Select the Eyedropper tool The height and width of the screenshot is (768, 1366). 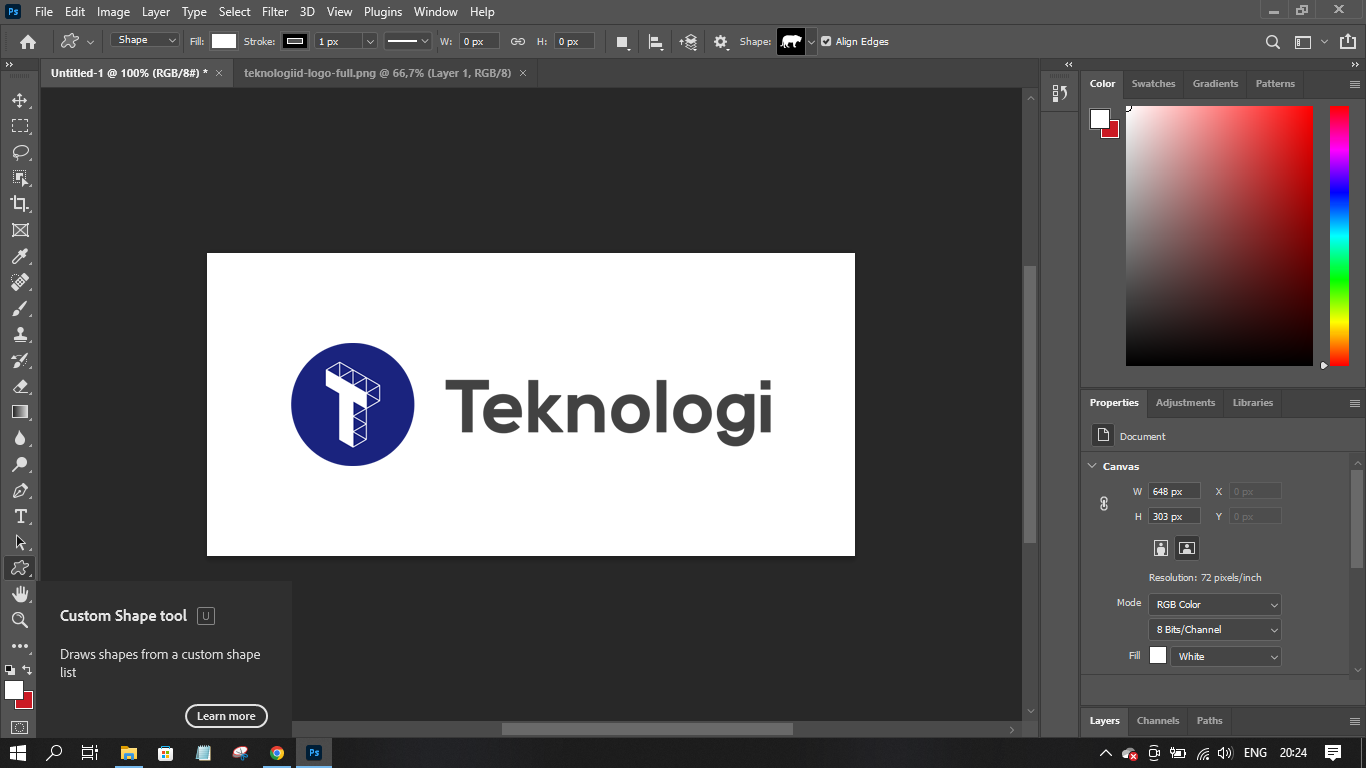[20, 256]
